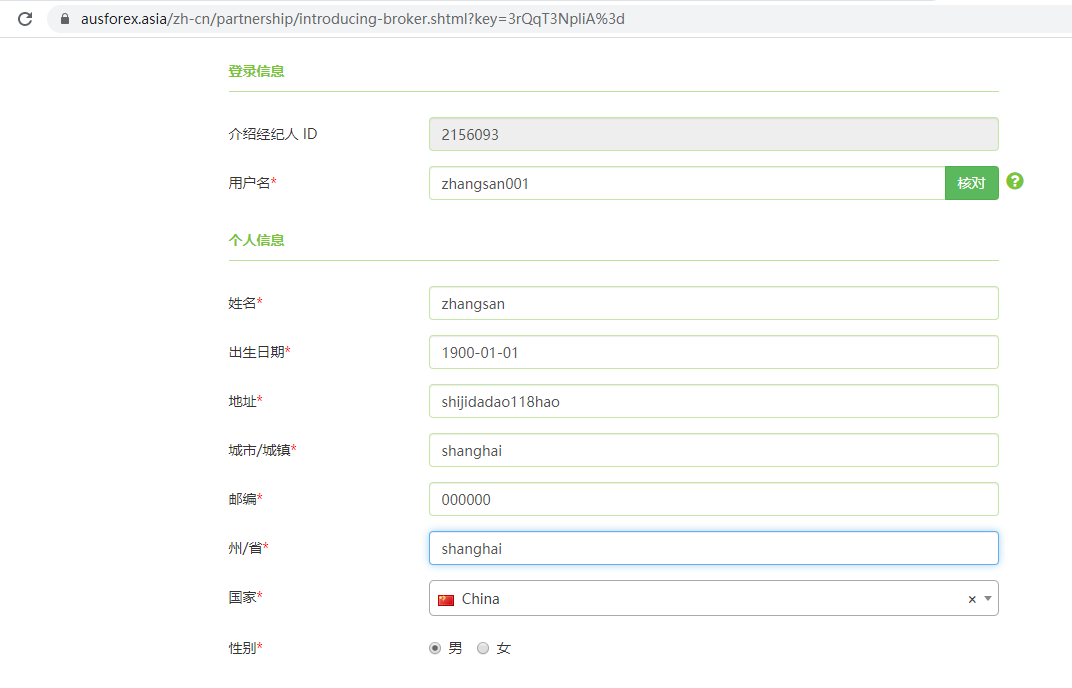Select the 男 gender radio button
The height and width of the screenshot is (688, 1072).
(435, 648)
